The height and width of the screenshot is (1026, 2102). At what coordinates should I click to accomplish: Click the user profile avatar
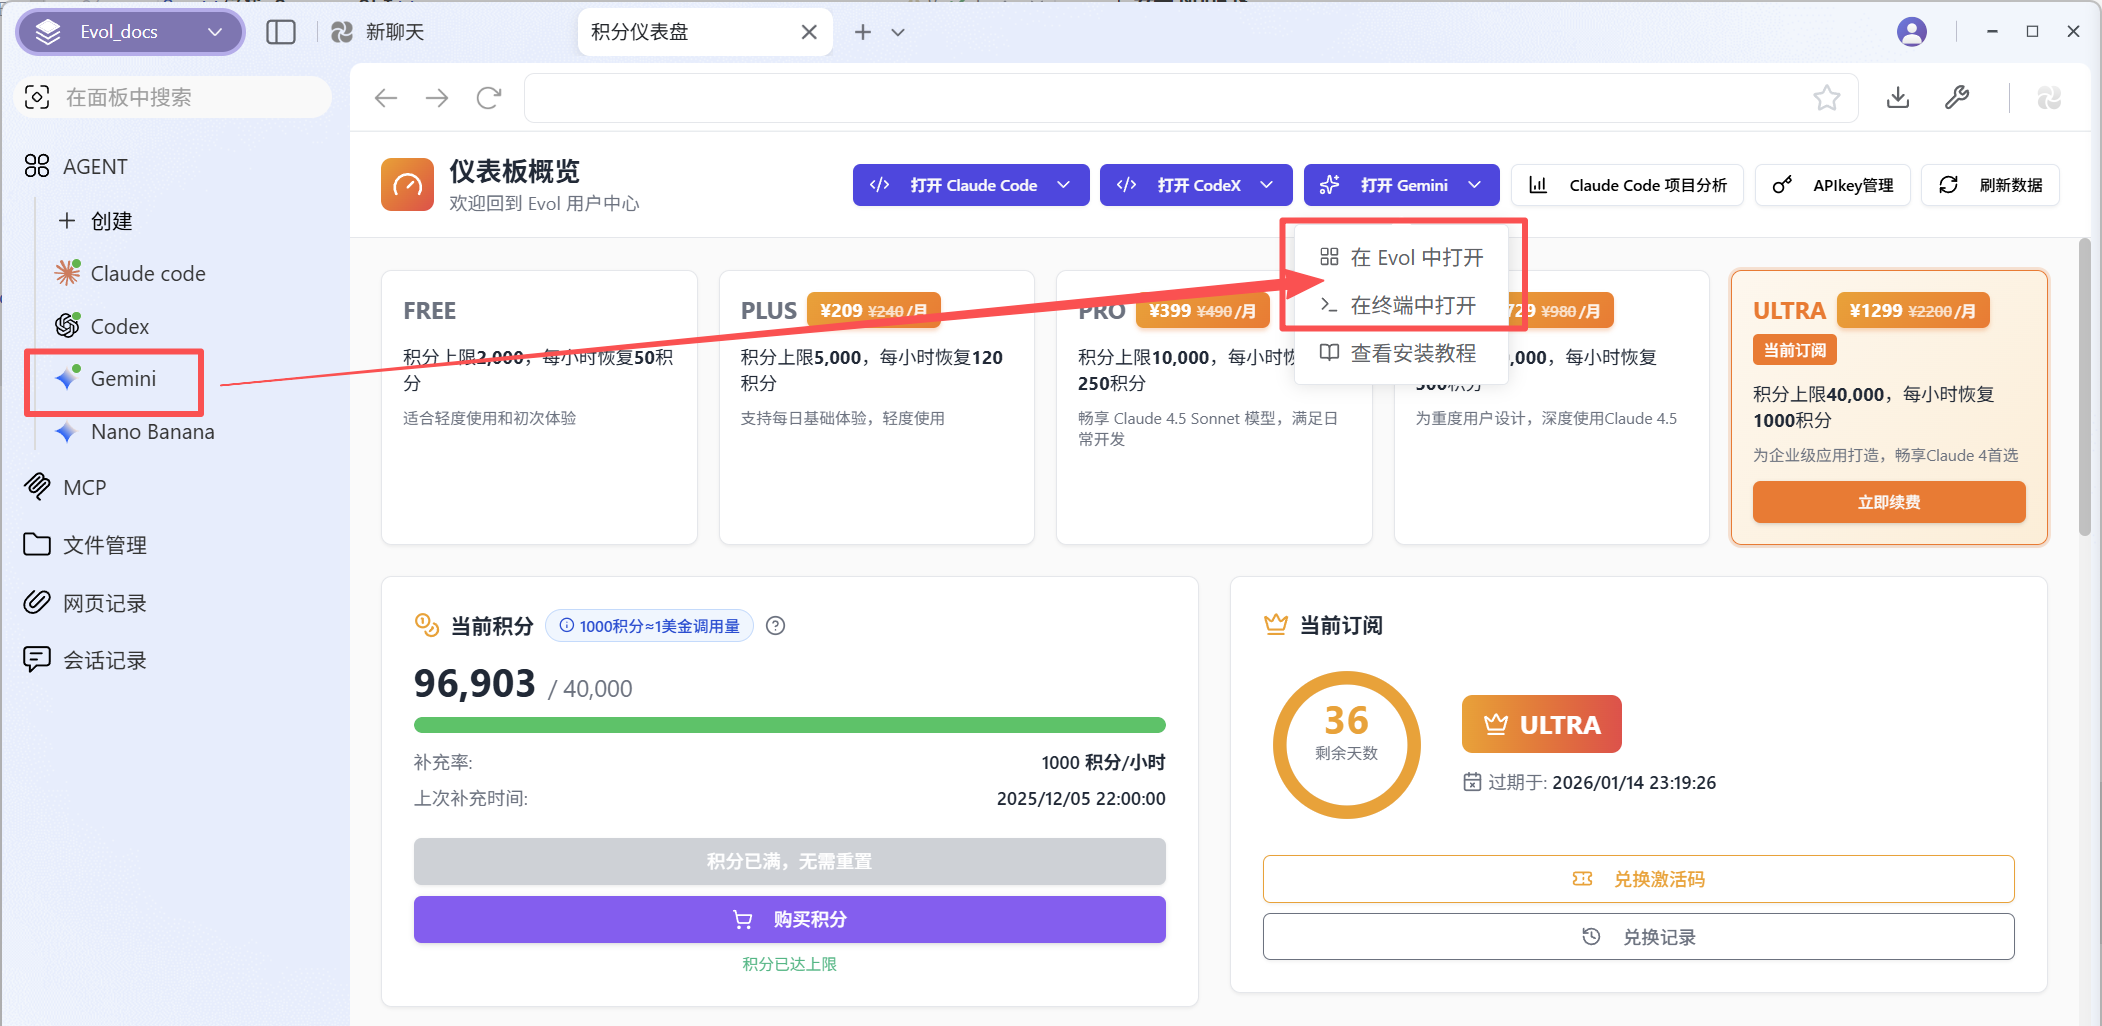pyautogui.click(x=1911, y=32)
